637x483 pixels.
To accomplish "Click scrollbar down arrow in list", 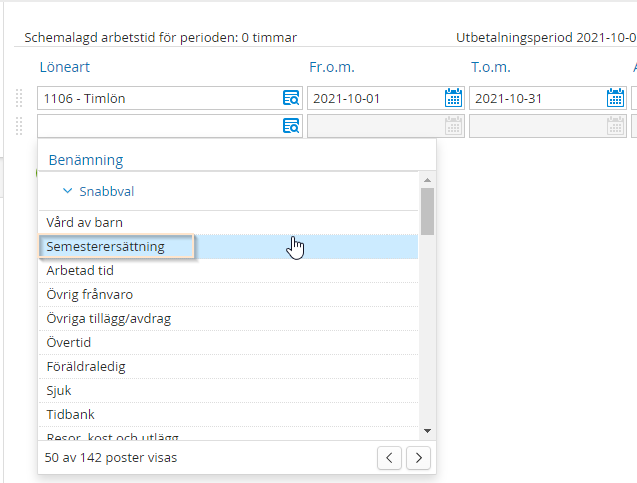I will coord(427,430).
